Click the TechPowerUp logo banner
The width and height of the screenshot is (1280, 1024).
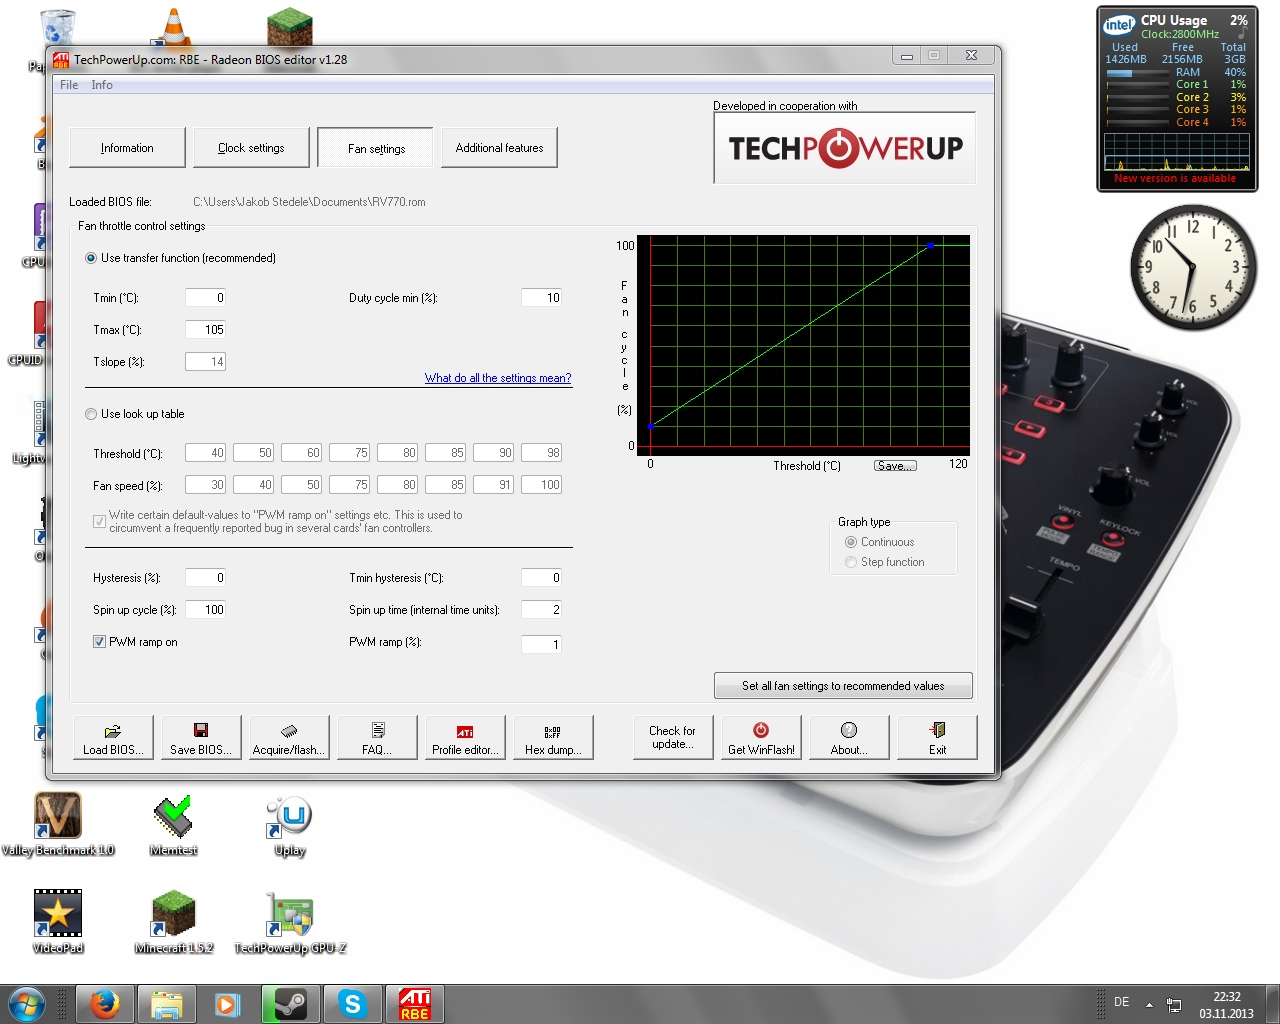pyautogui.click(x=845, y=148)
